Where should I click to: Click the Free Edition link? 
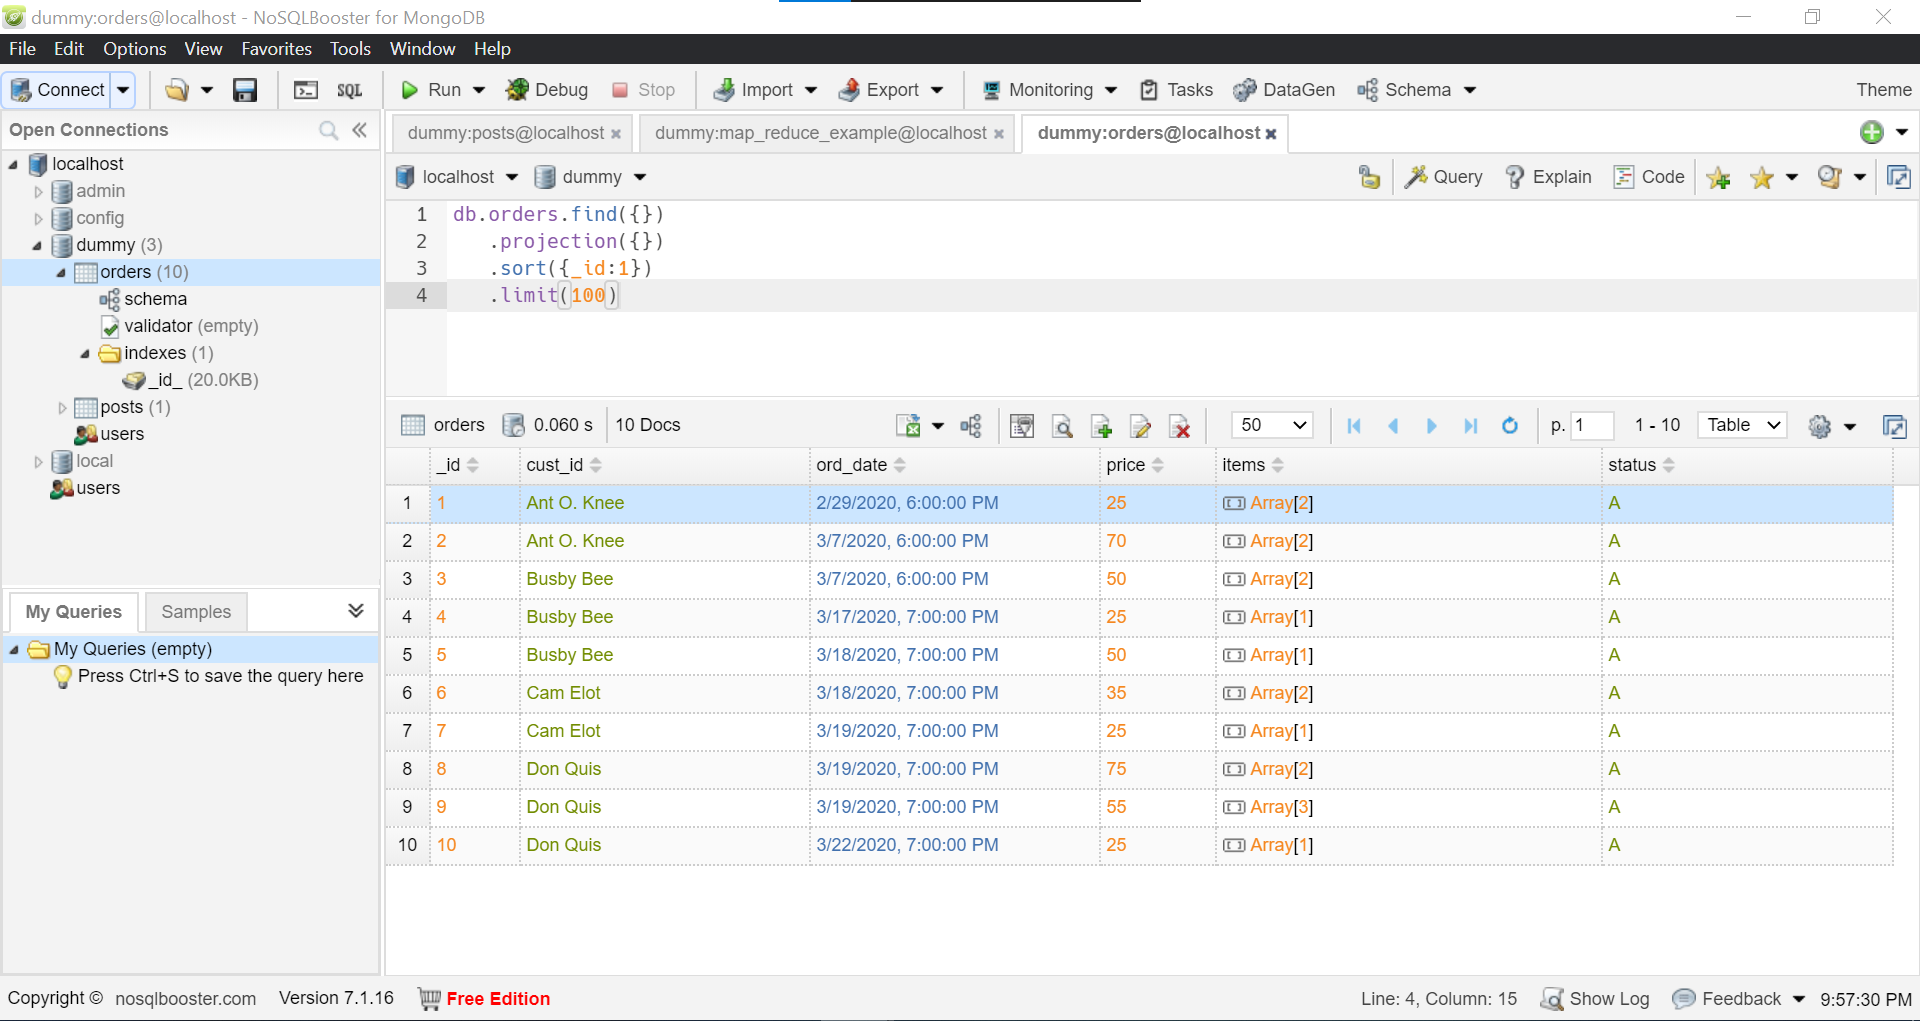(498, 998)
